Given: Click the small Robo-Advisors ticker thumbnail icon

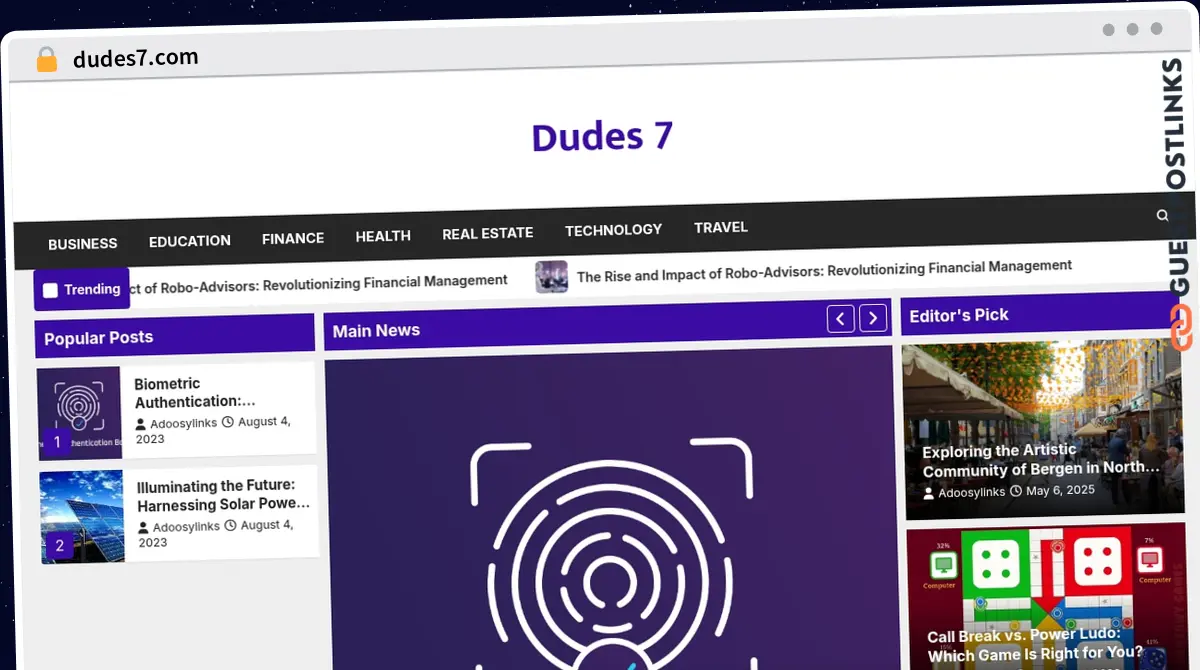Looking at the screenshot, I should (551, 276).
